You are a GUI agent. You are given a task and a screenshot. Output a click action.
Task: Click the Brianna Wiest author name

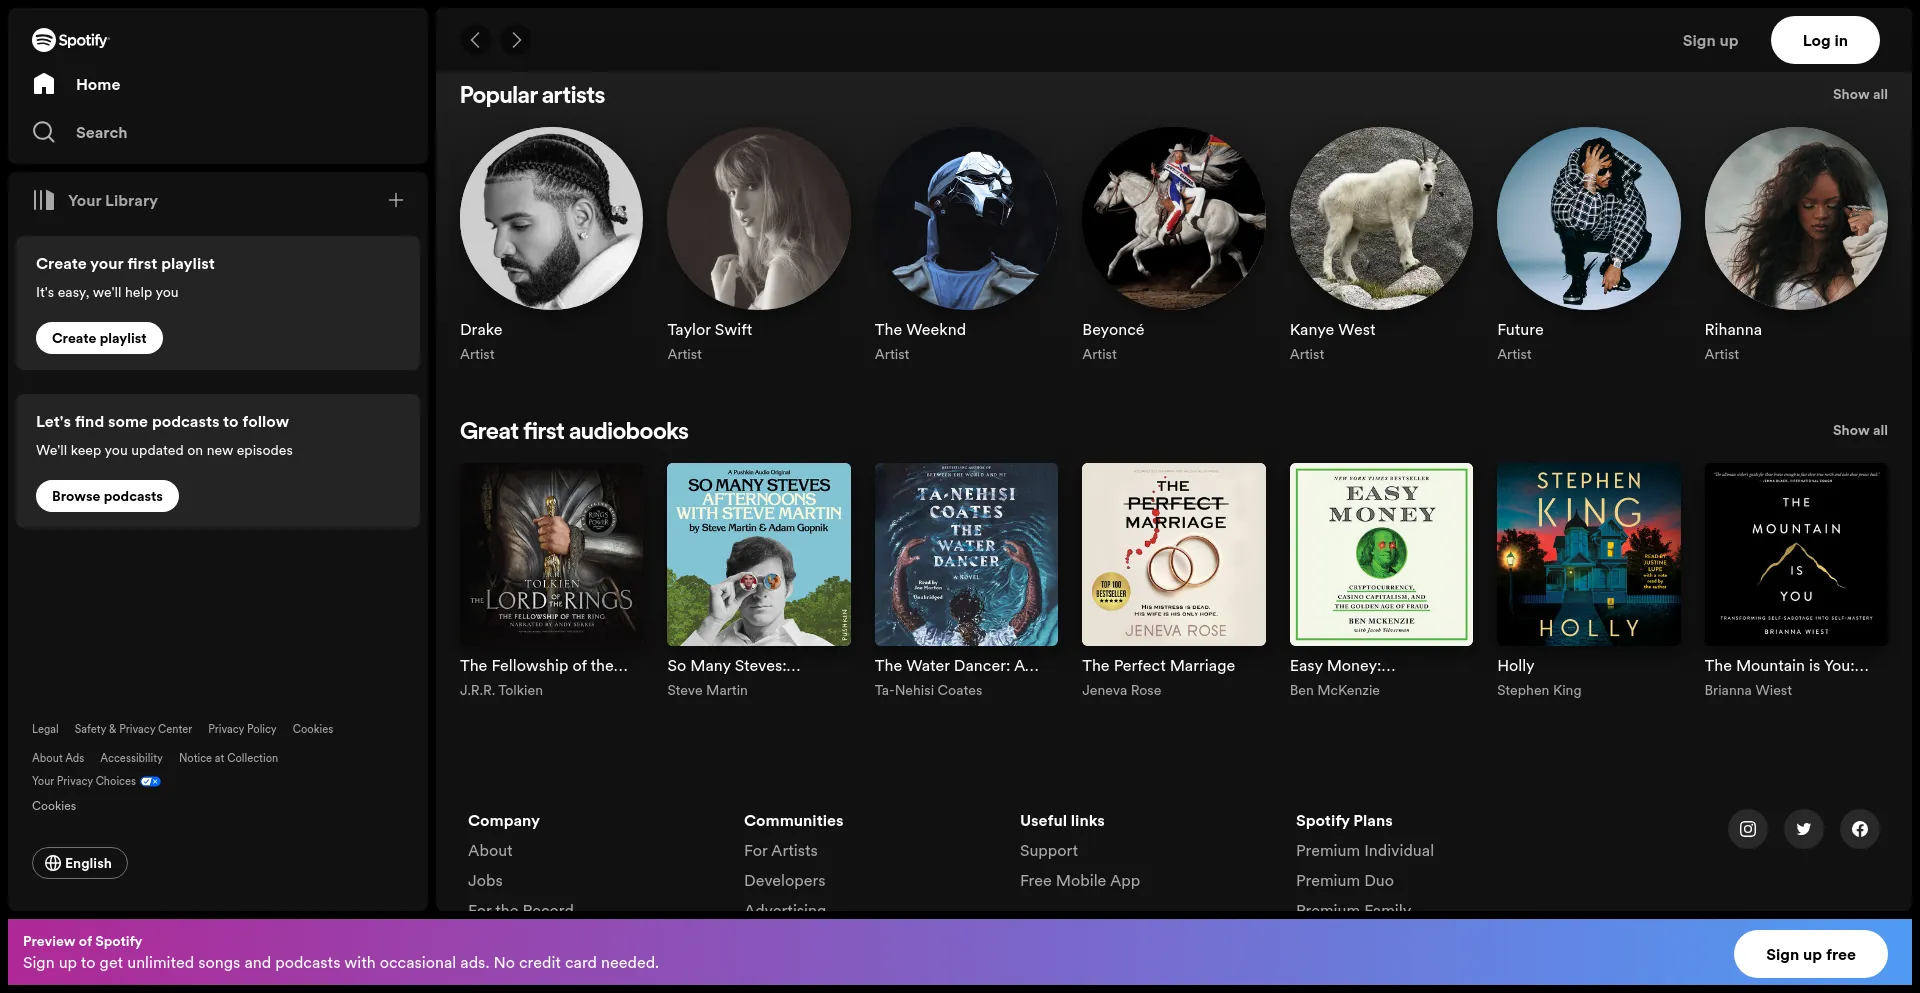[x=1748, y=690]
